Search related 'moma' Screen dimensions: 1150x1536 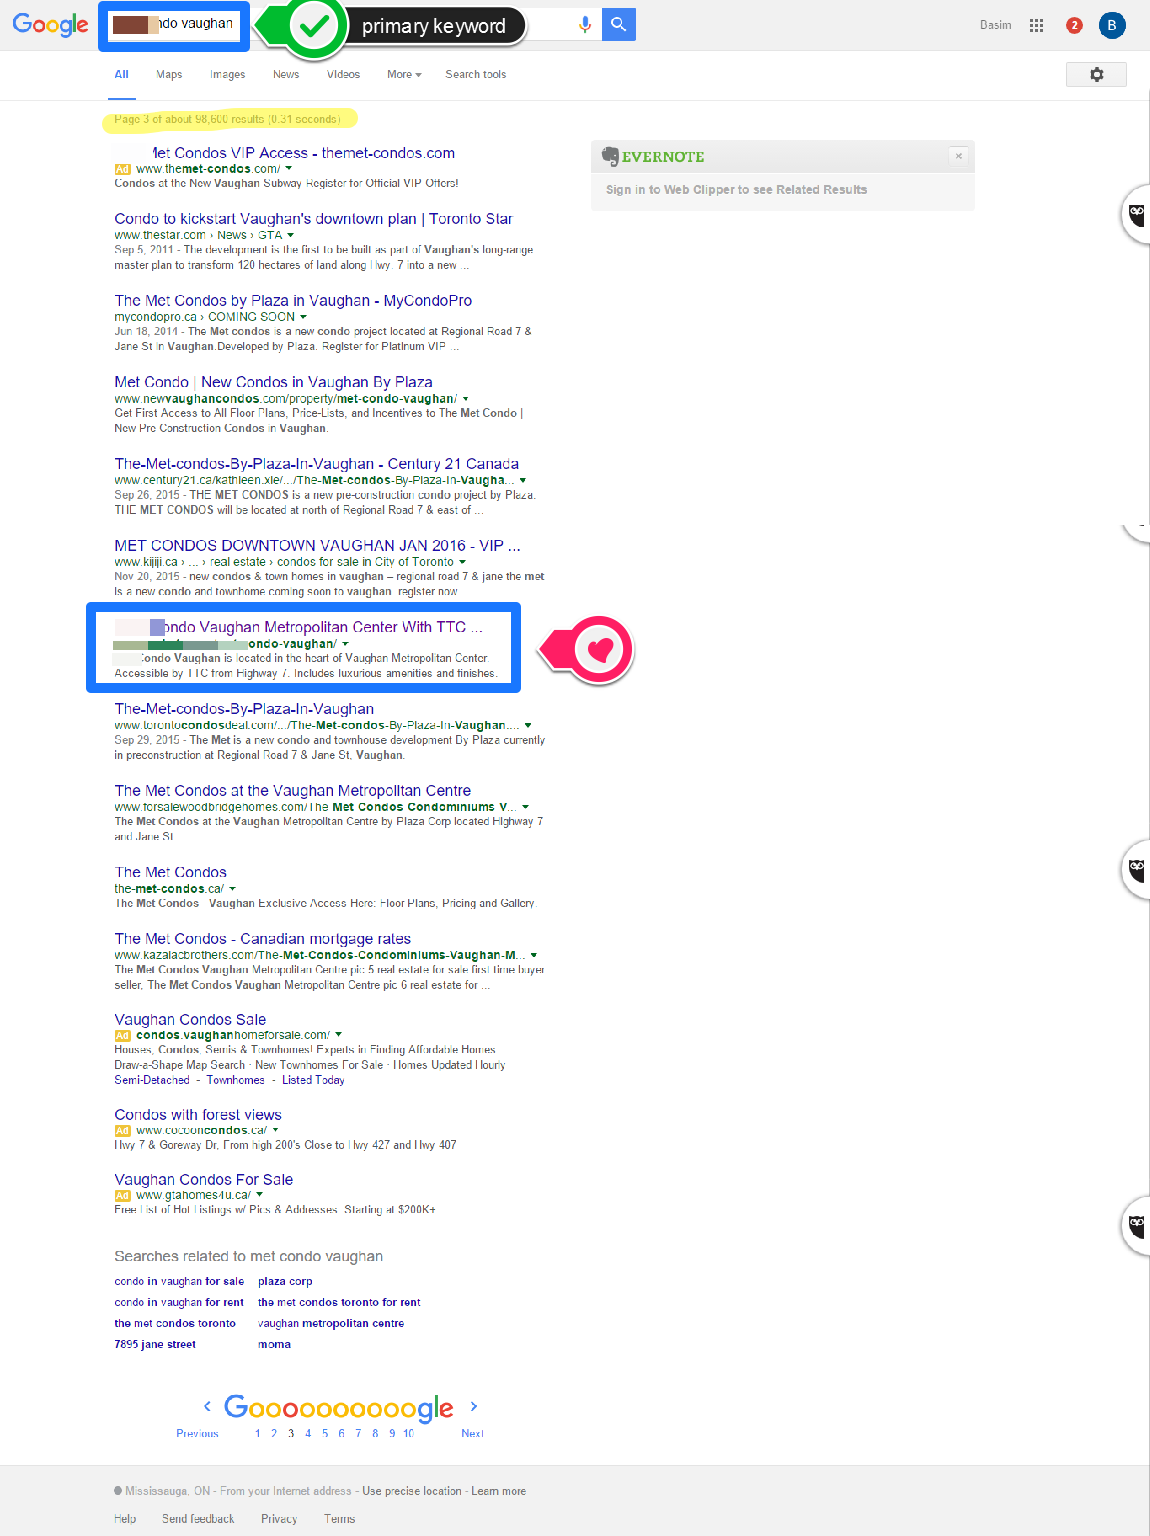click(274, 1344)
